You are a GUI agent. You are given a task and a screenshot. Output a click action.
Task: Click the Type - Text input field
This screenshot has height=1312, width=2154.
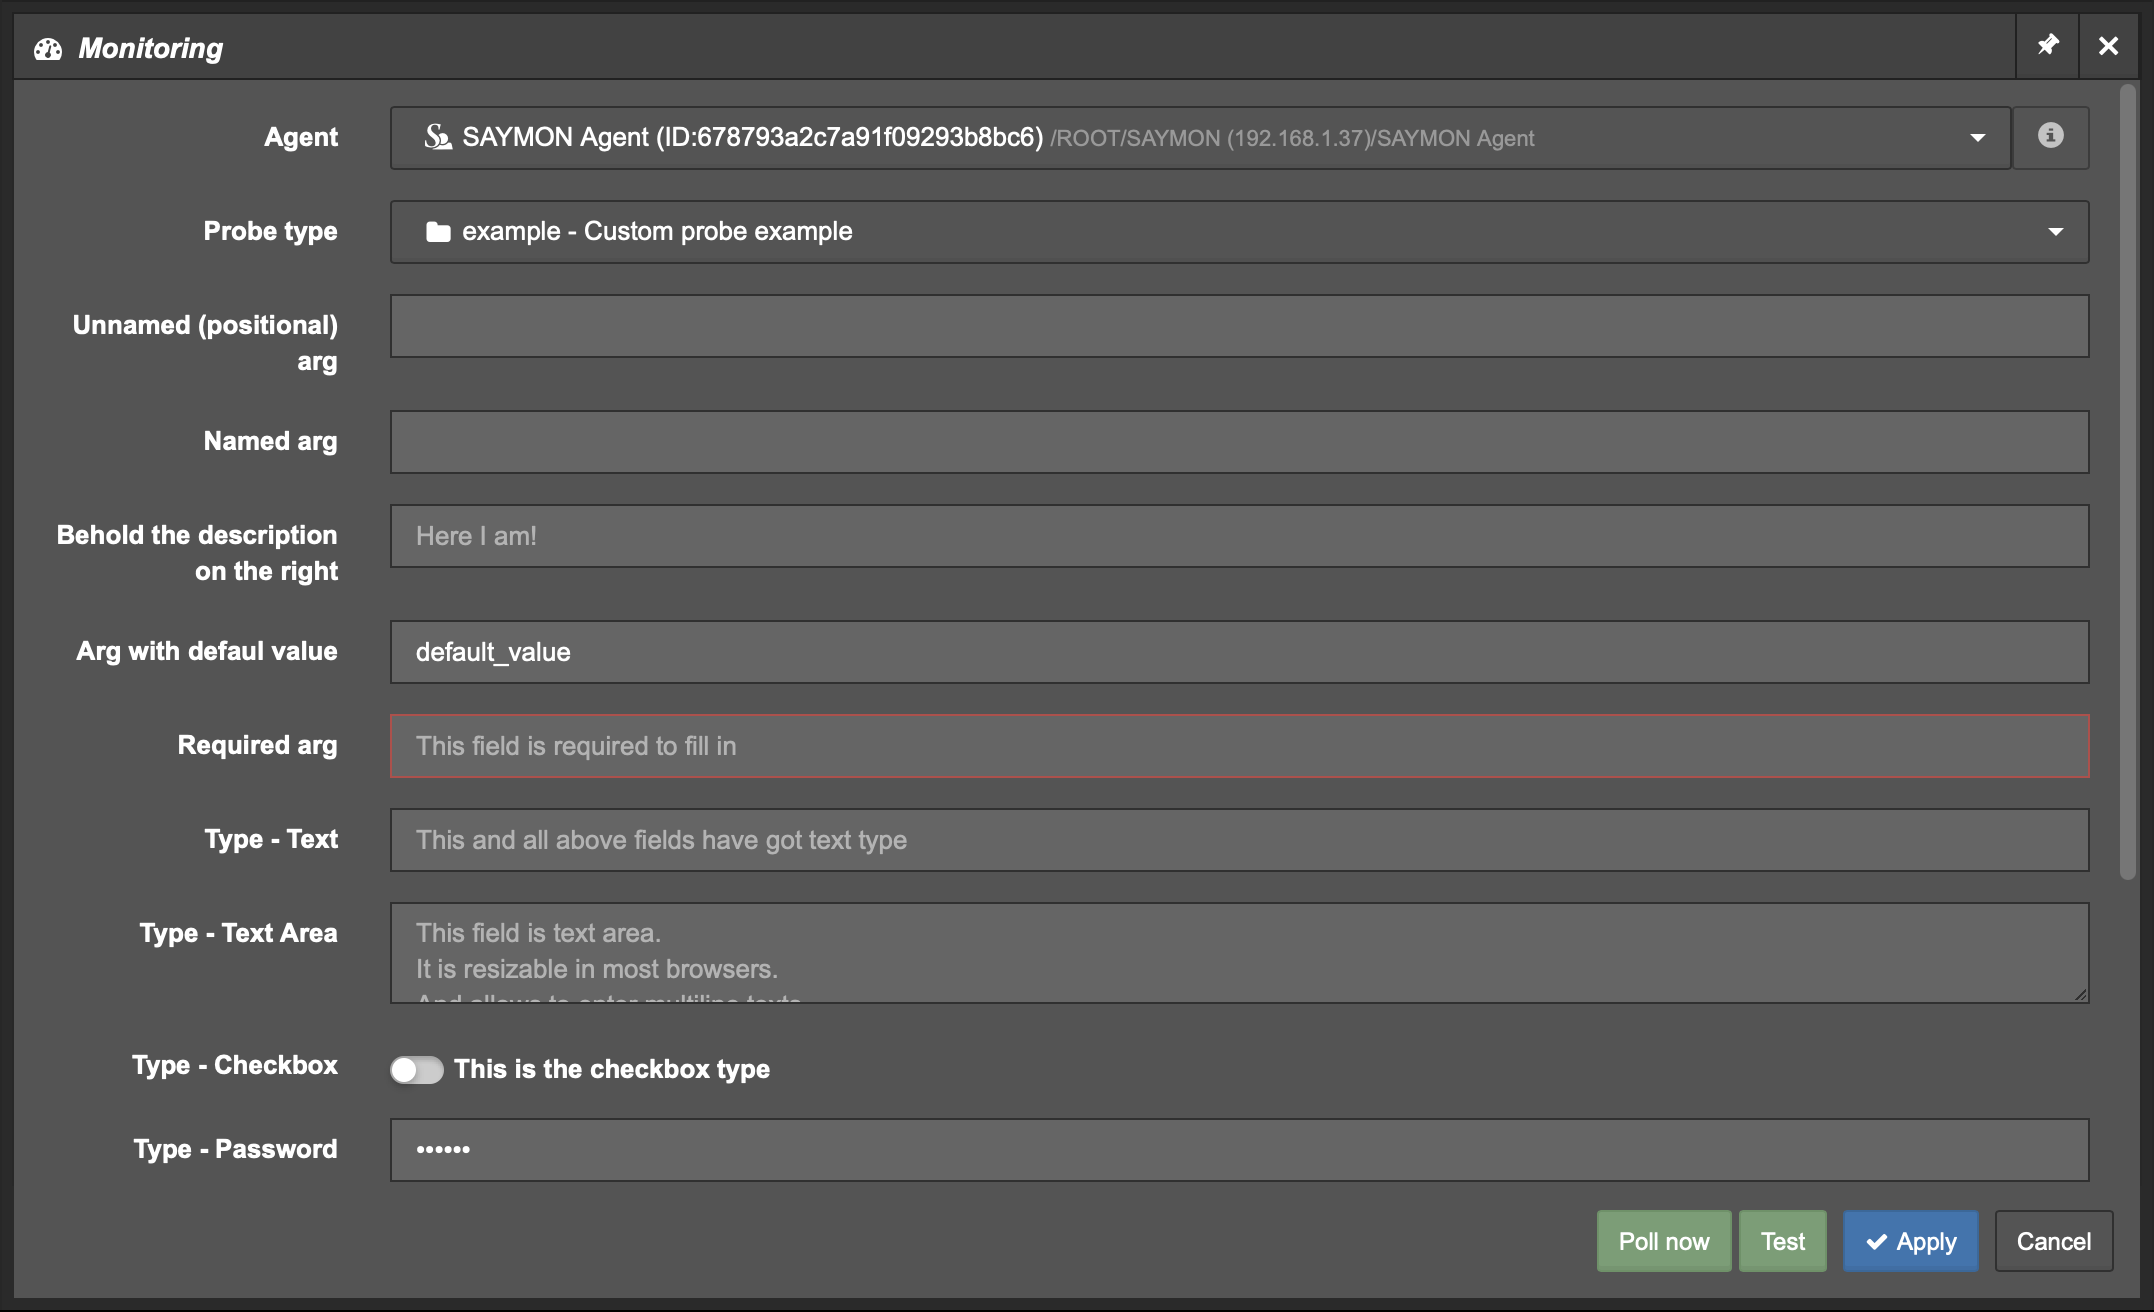click(1239, 840)
